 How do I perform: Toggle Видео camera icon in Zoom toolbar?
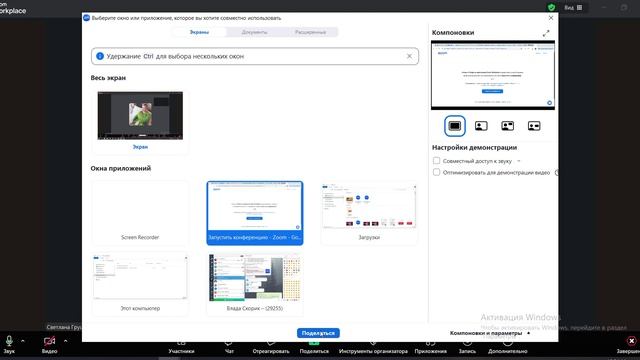coord(49,341)
